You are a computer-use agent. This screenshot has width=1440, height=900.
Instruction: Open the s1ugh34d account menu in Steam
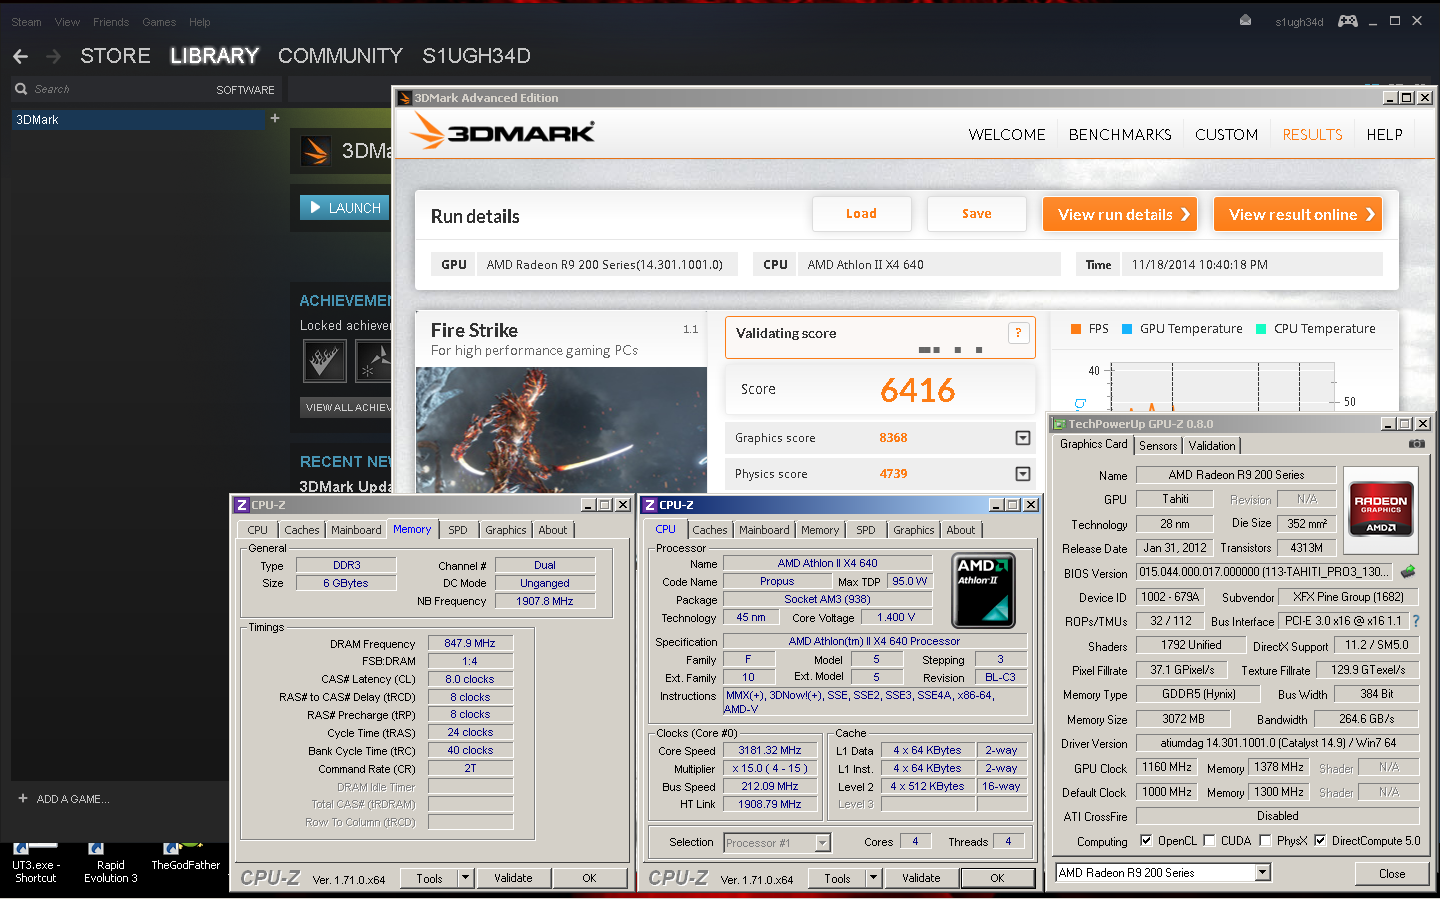pos(1299,22)
